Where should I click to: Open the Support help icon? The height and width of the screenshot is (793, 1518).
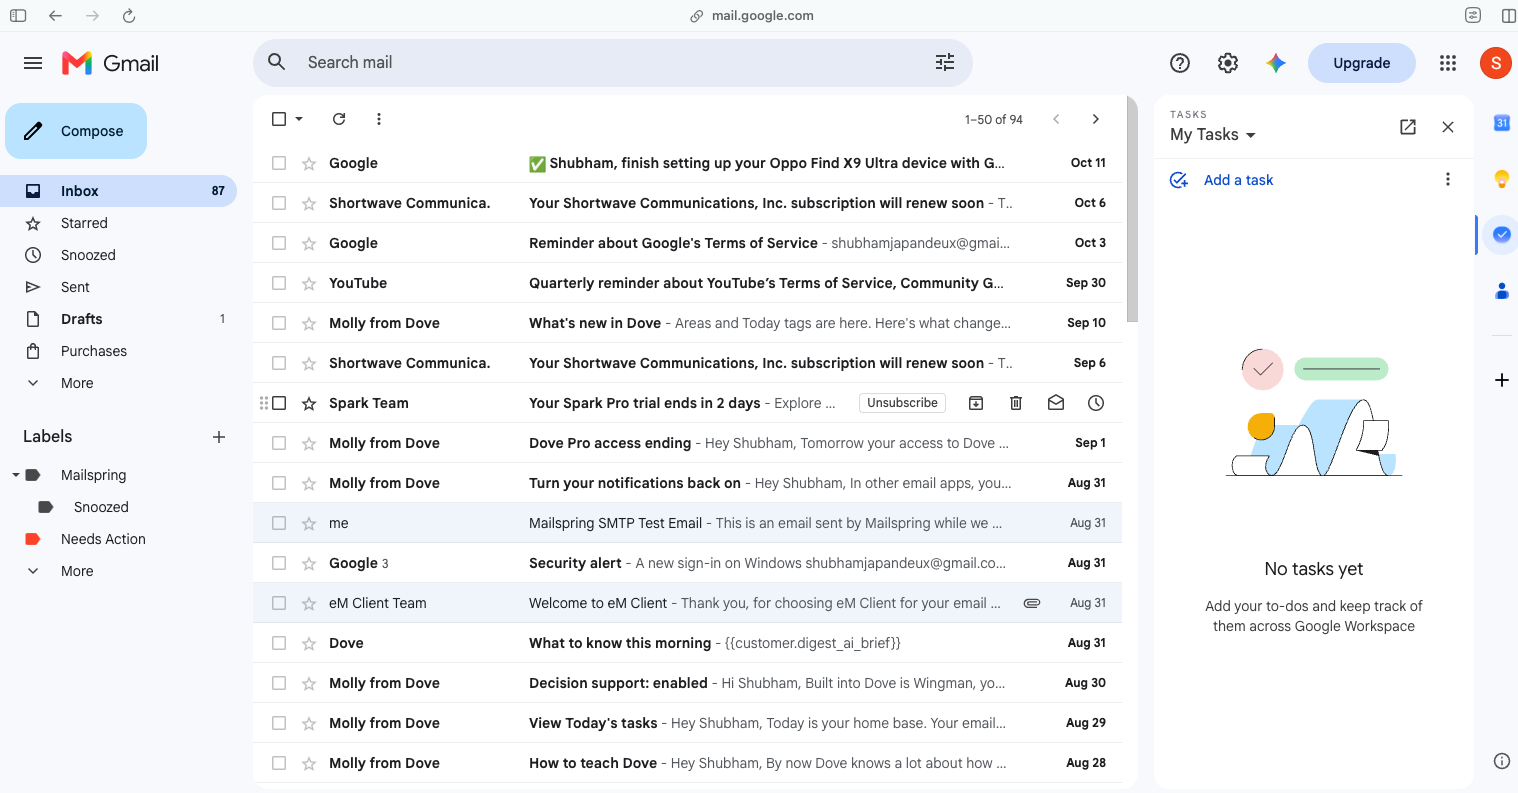click(x=1180, y=63)
